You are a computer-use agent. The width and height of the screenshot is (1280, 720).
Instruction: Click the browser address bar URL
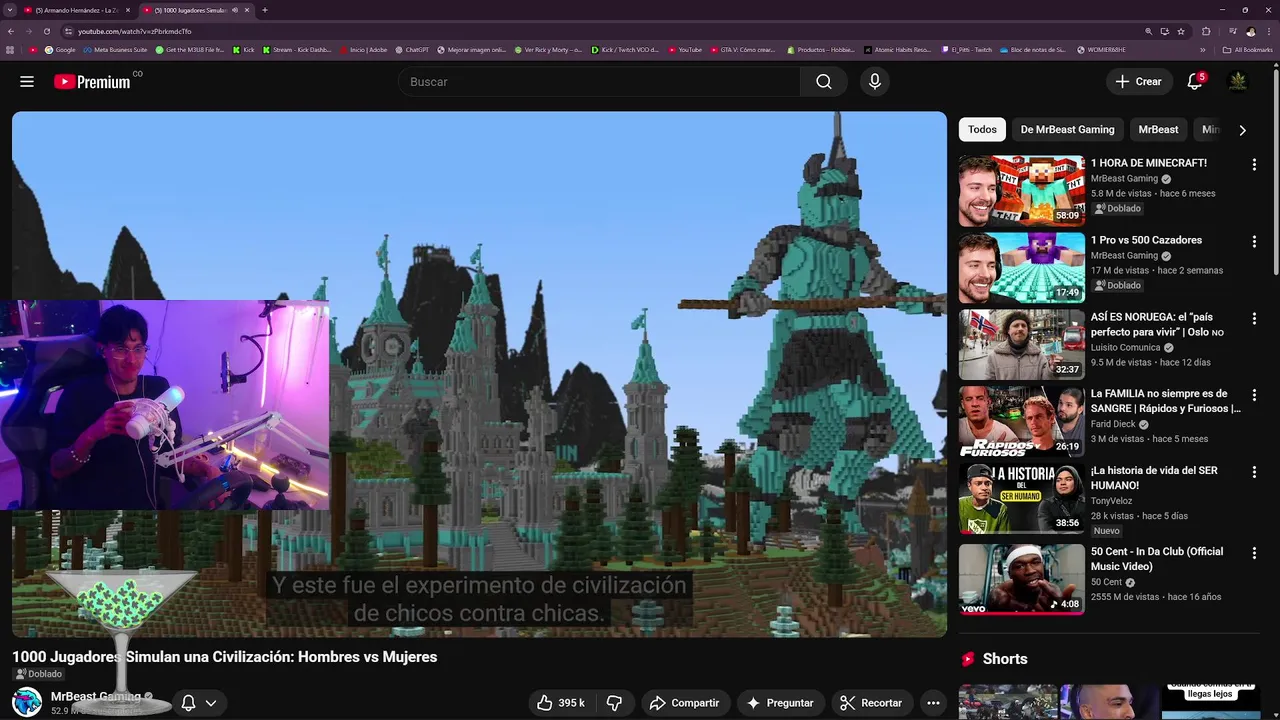[x=134, y=31]
